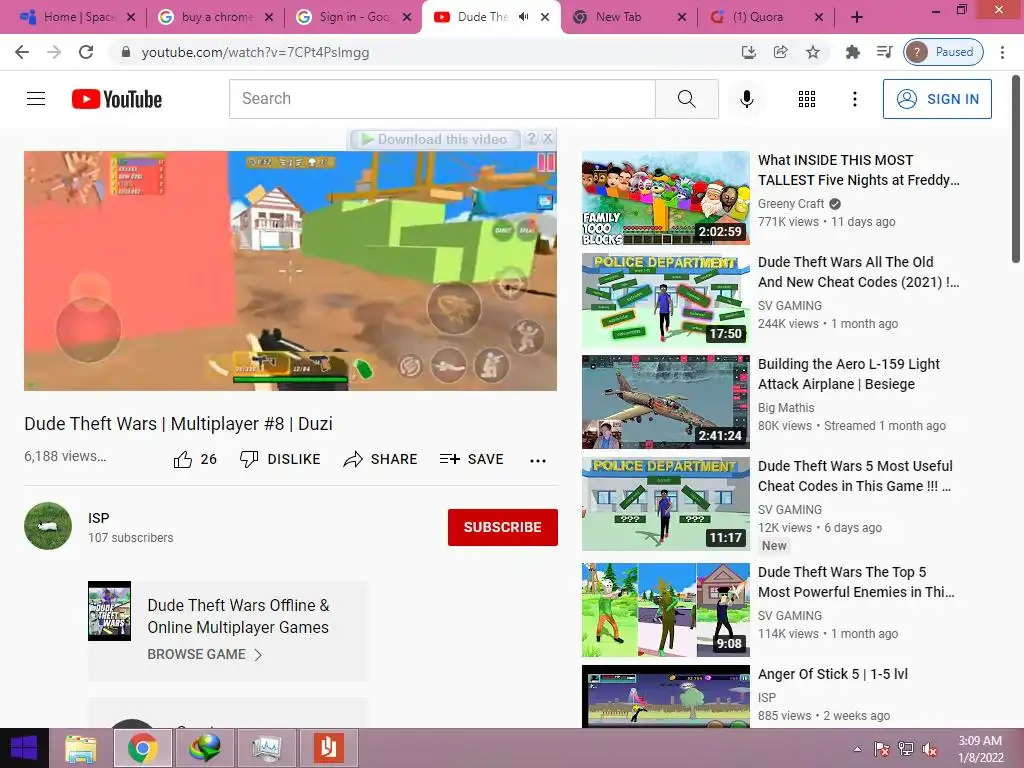
Task: Open Chrome three-dot menu
Action: pyautogui.click(x=1002, y=52)
